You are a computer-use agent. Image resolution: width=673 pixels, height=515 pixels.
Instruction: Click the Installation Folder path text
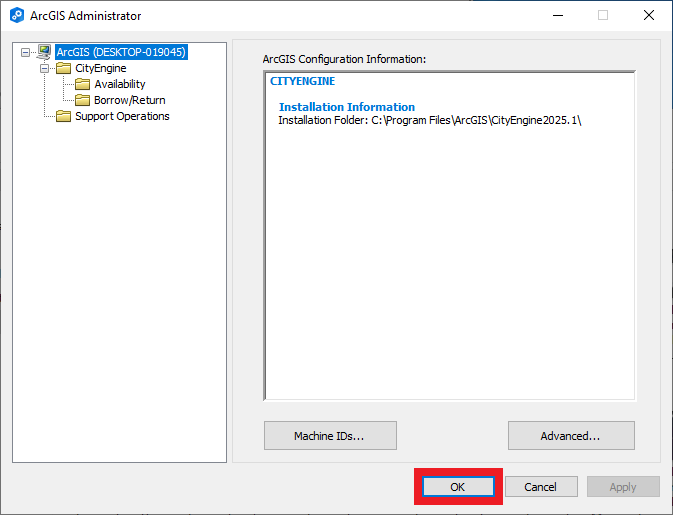click(430, 120)
